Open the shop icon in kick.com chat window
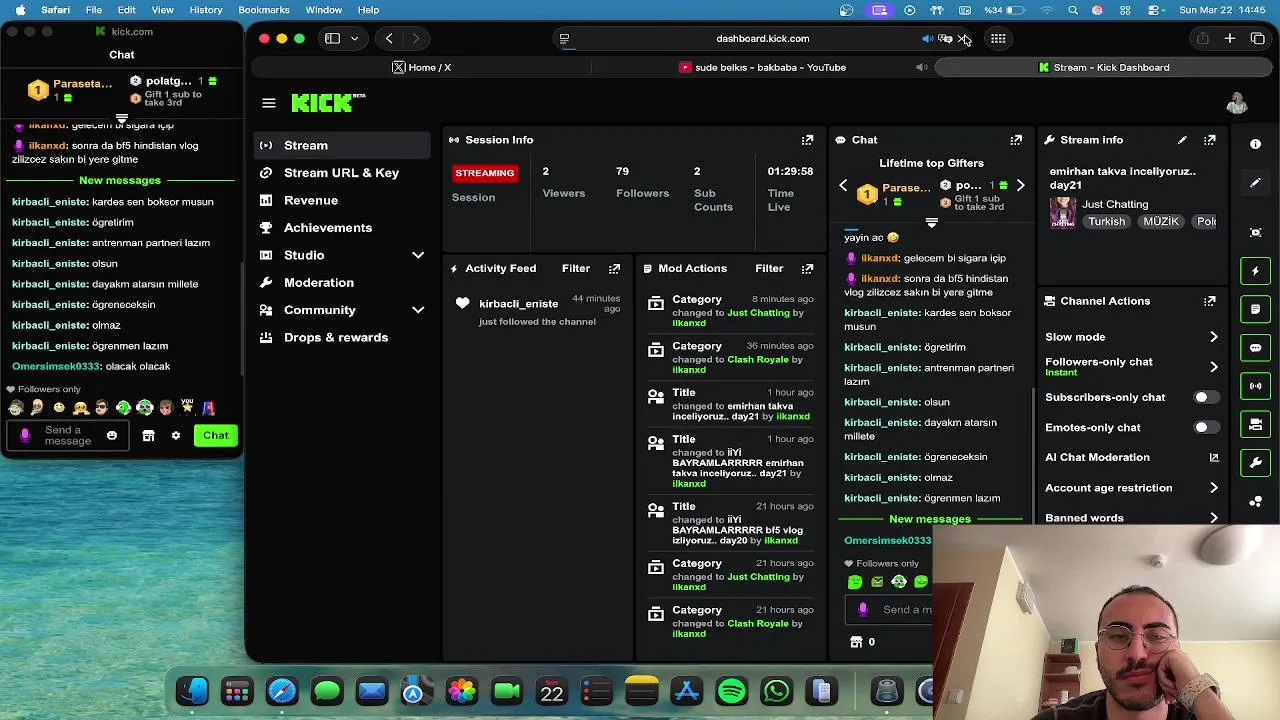Viewport: 1280px width, 720px height. tap(148, 436)
